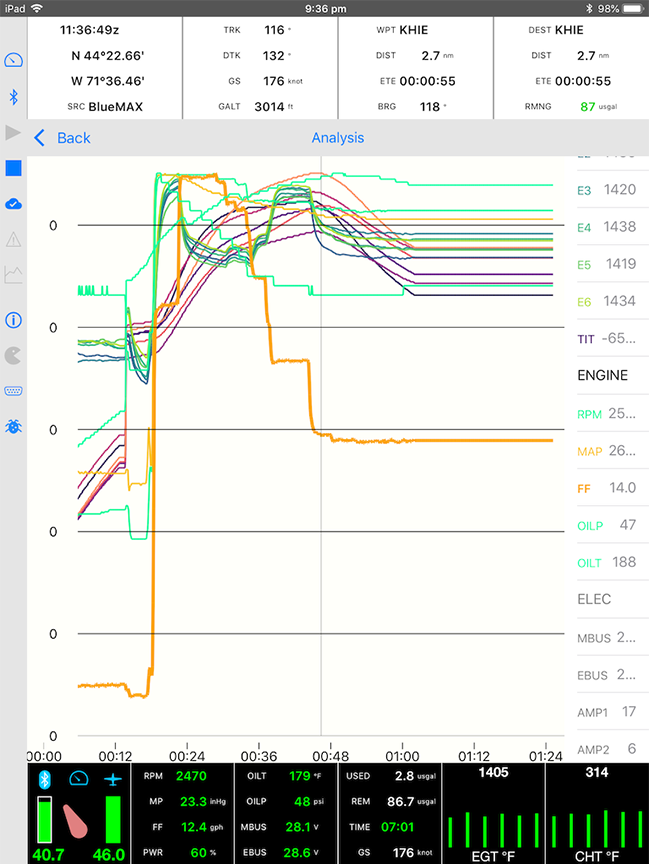The width and height of the screenshot is (649, 864).
Task: Click the WPT KHIE waypoint field
Action: [415, 30]
